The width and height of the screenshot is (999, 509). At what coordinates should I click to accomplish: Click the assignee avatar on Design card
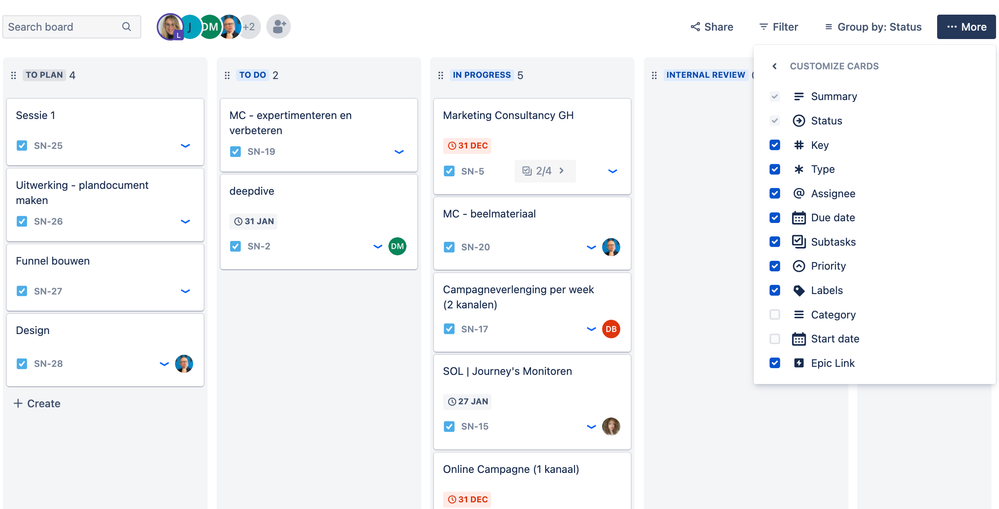click(184, 364)
